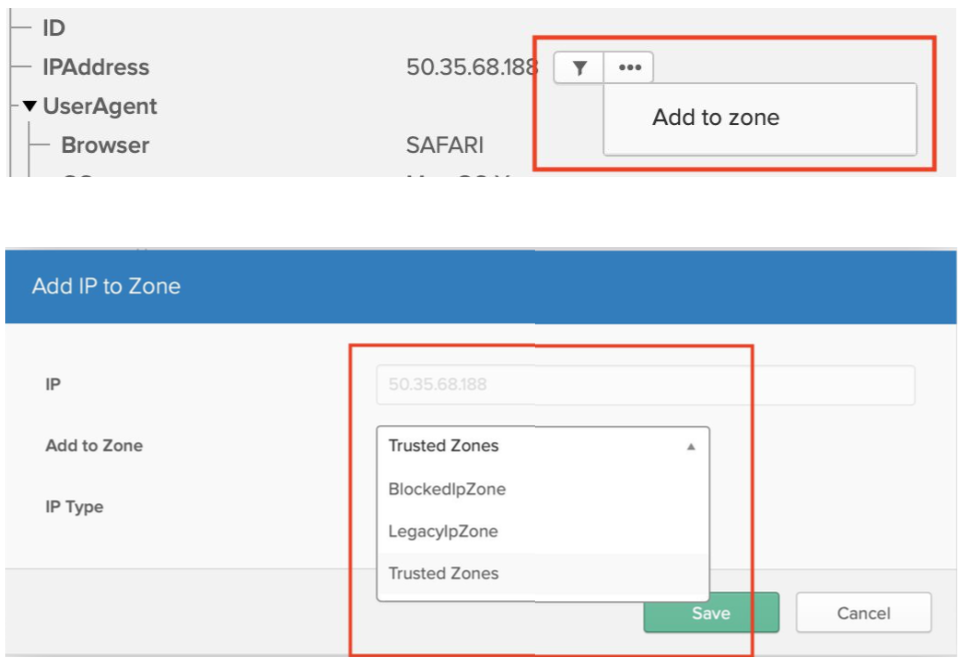The height and width of the screenshot is (664, 960).
Task: Click the 50.35.68.188 value in the tree
Action: [x=472, y=68]
